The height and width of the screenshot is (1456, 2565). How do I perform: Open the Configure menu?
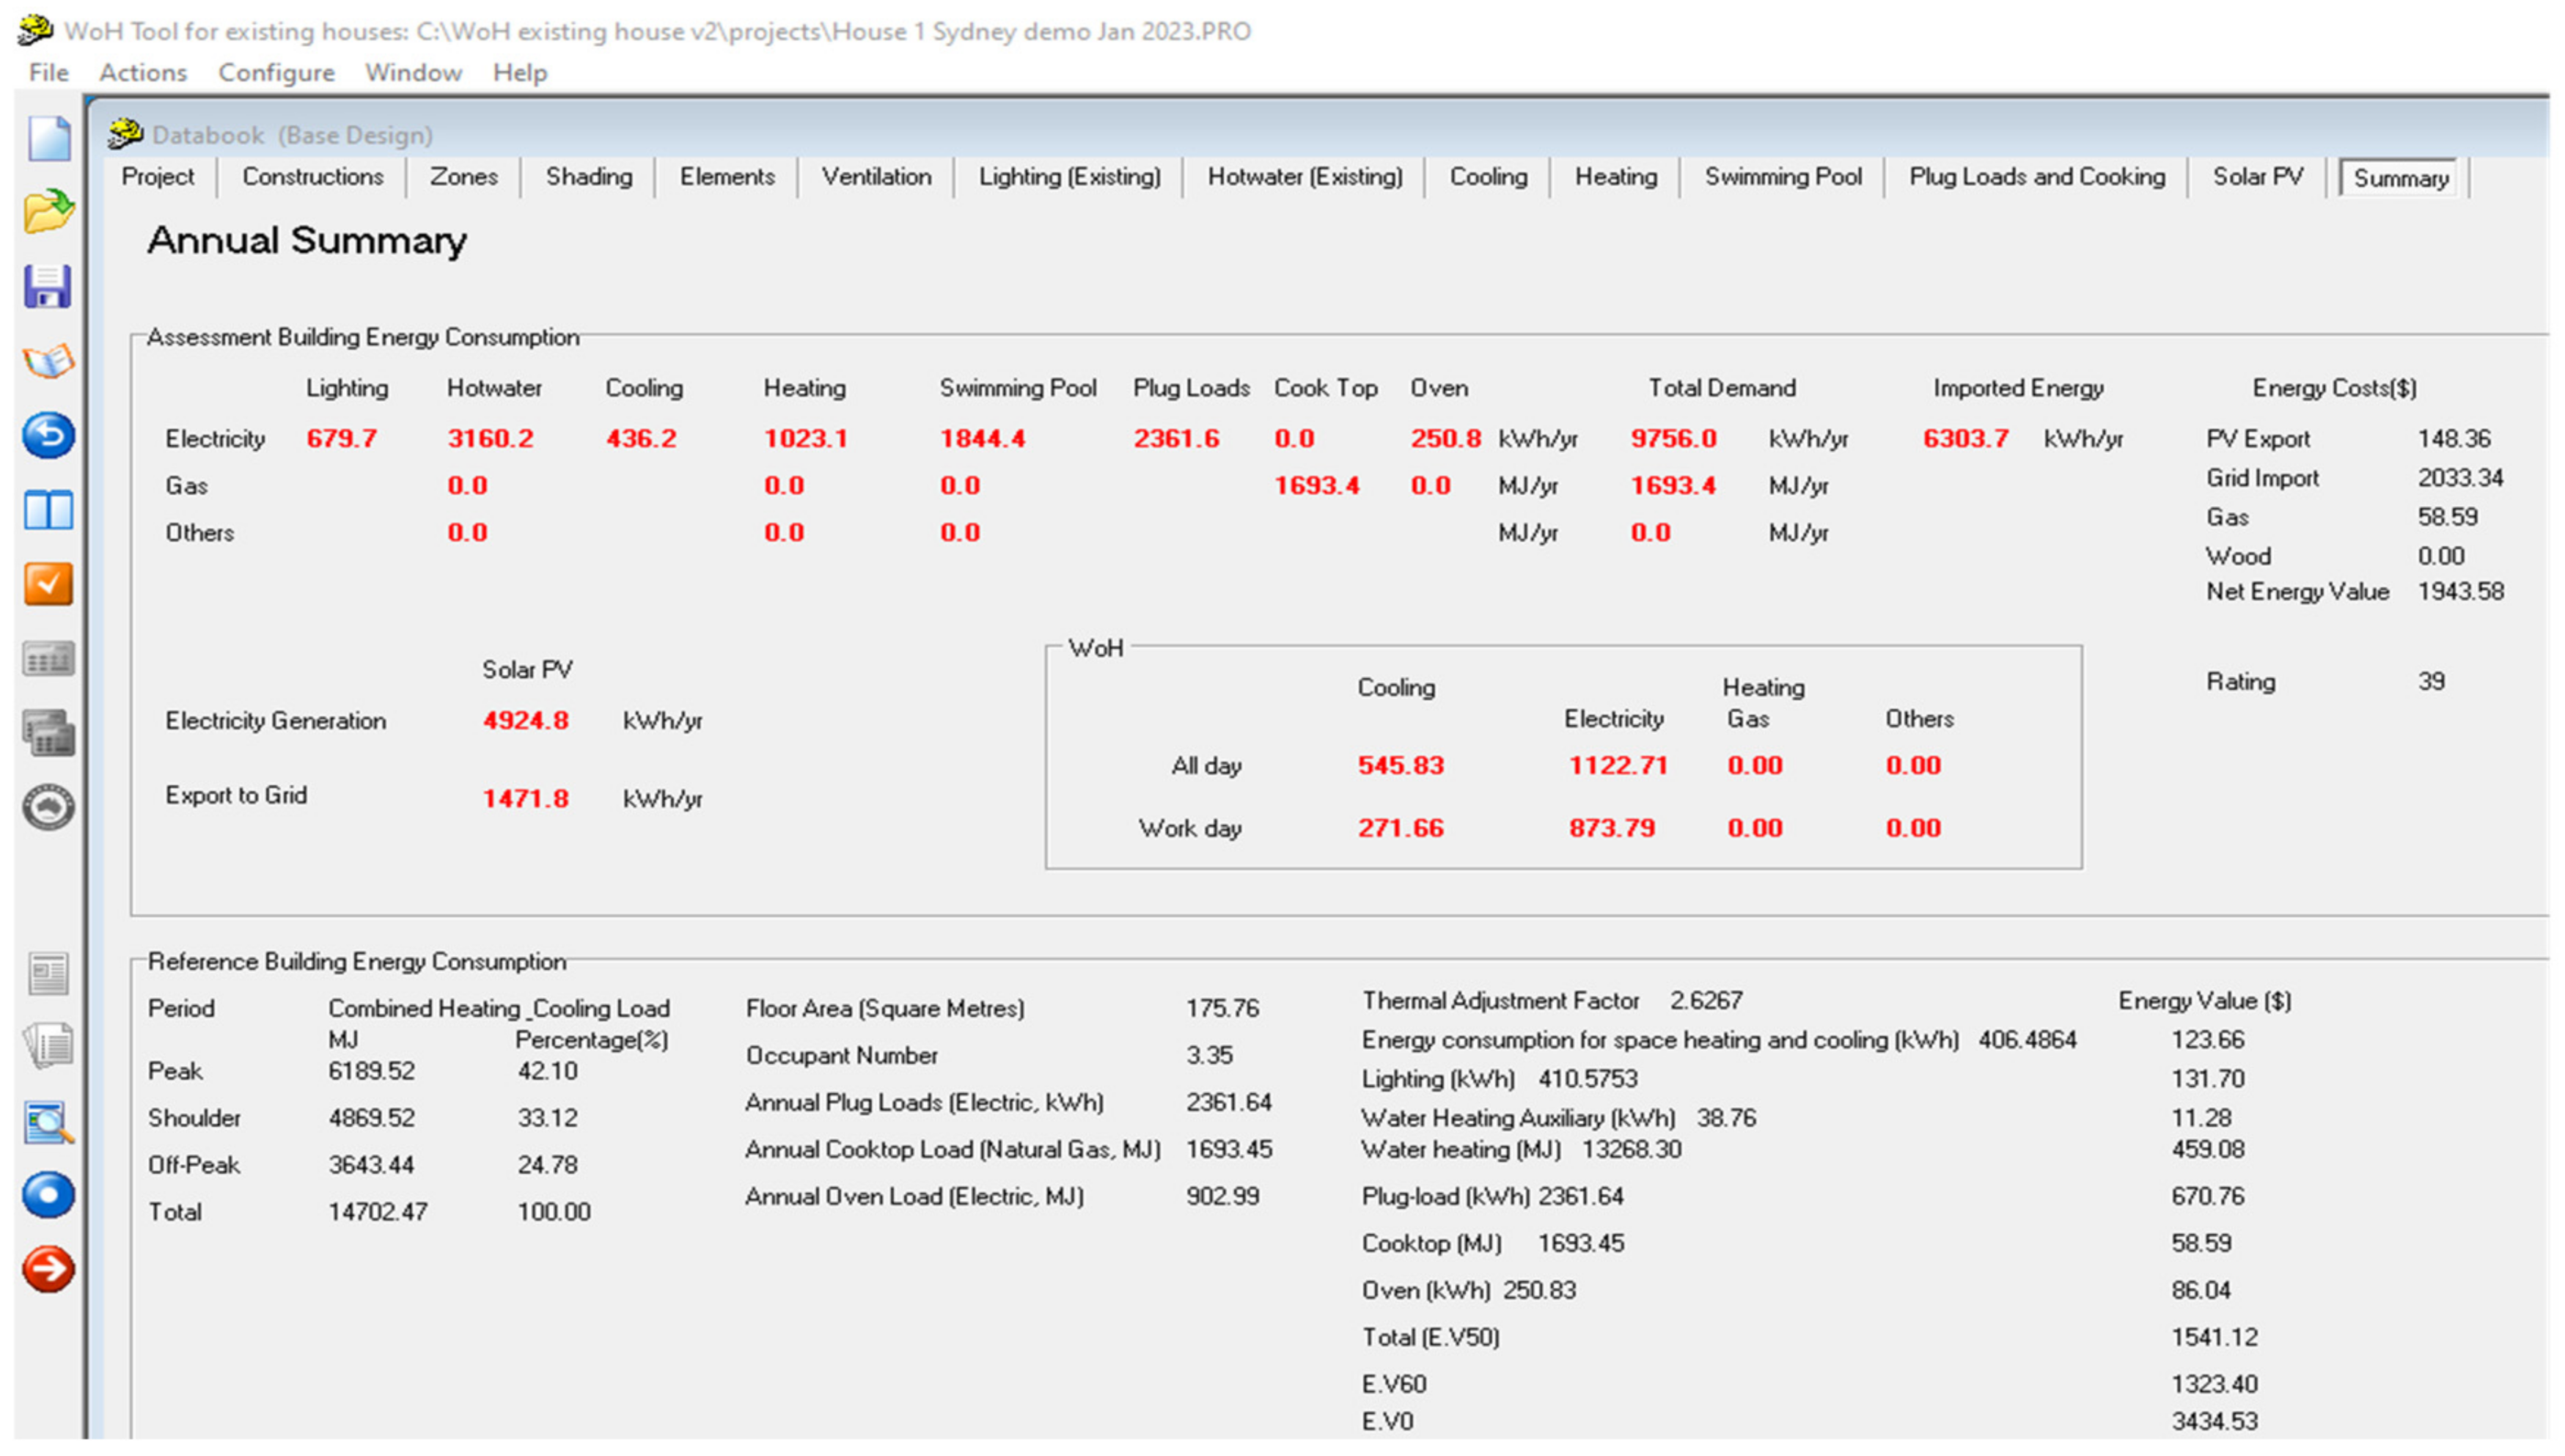click(276, 73)
